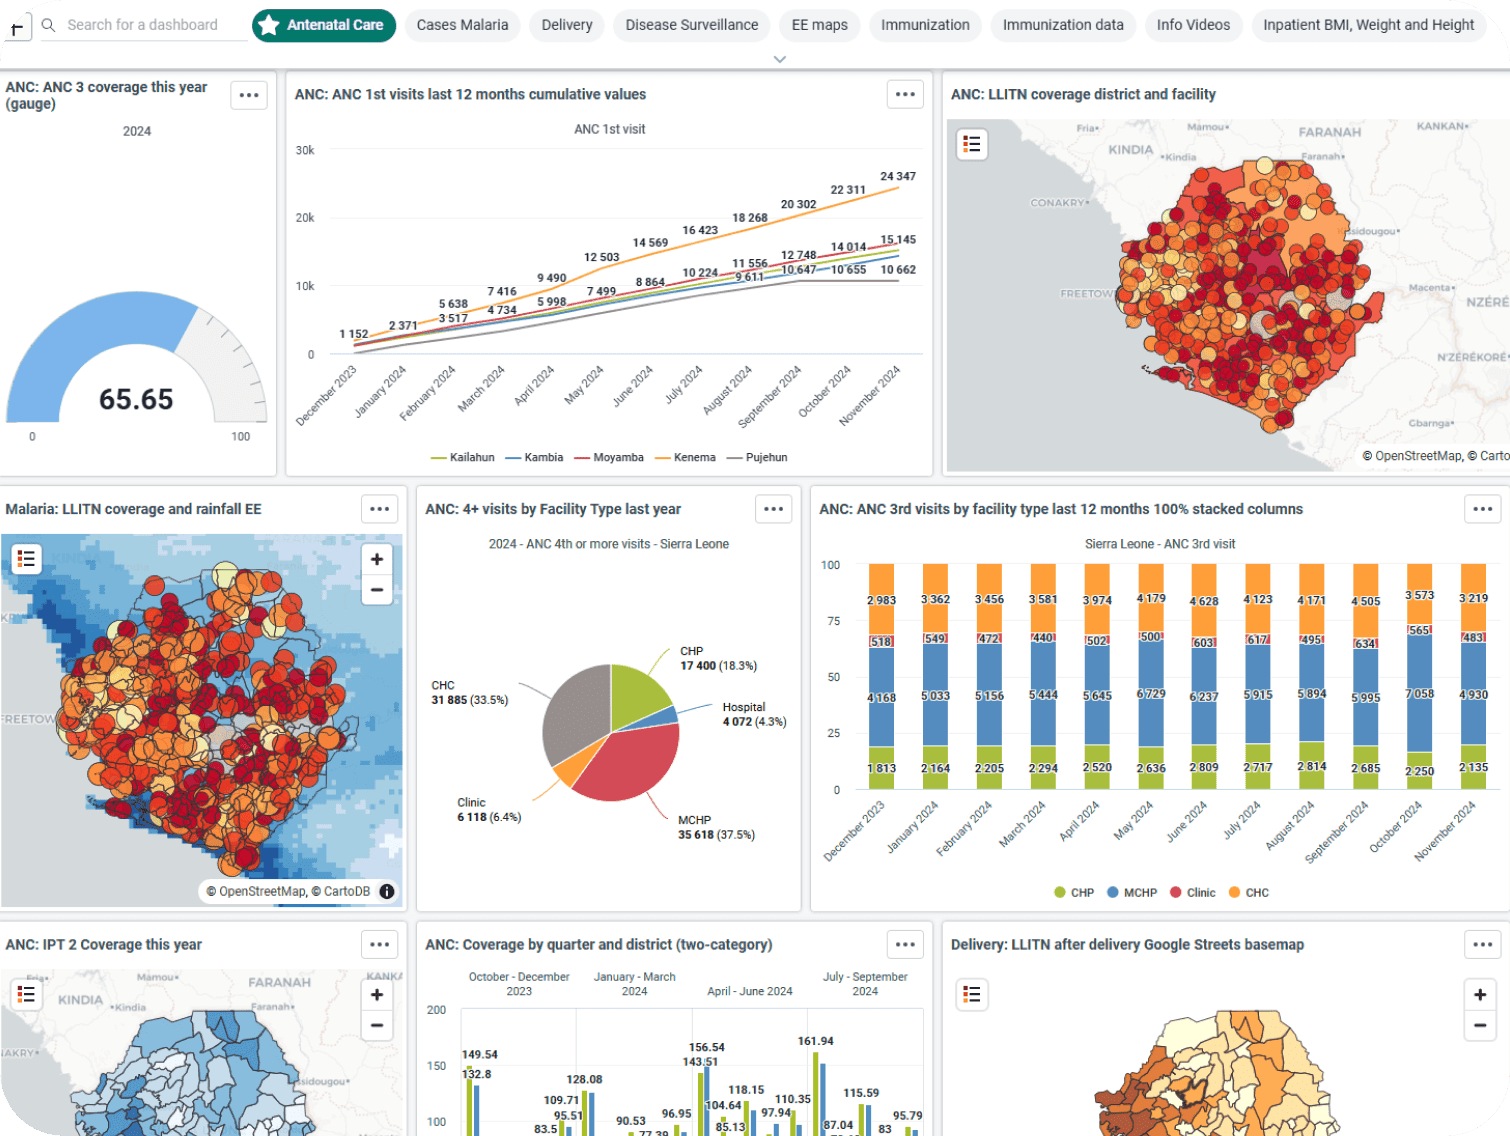
Task: Open options menu of Malaria LLITN rainfall map
Action: pyautogui.click(x=379, y=509)
